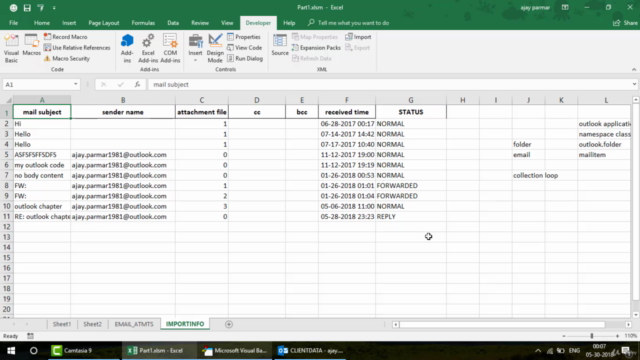Toggle Design Mode
This screenshot has height=360, width=640.
coord(215,48)
